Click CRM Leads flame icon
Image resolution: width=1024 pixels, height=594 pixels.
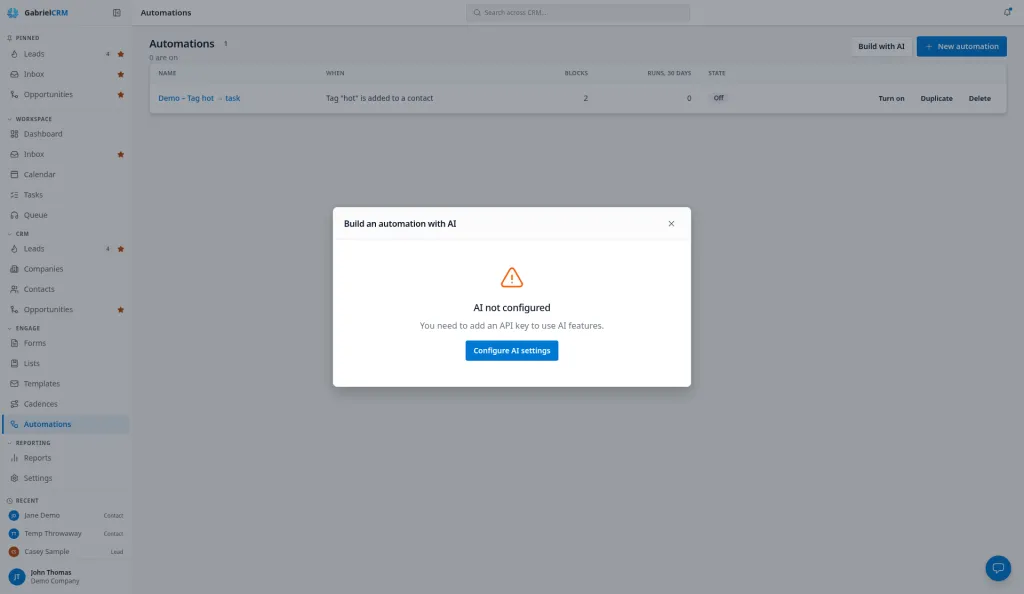click(x=14, y=249)
